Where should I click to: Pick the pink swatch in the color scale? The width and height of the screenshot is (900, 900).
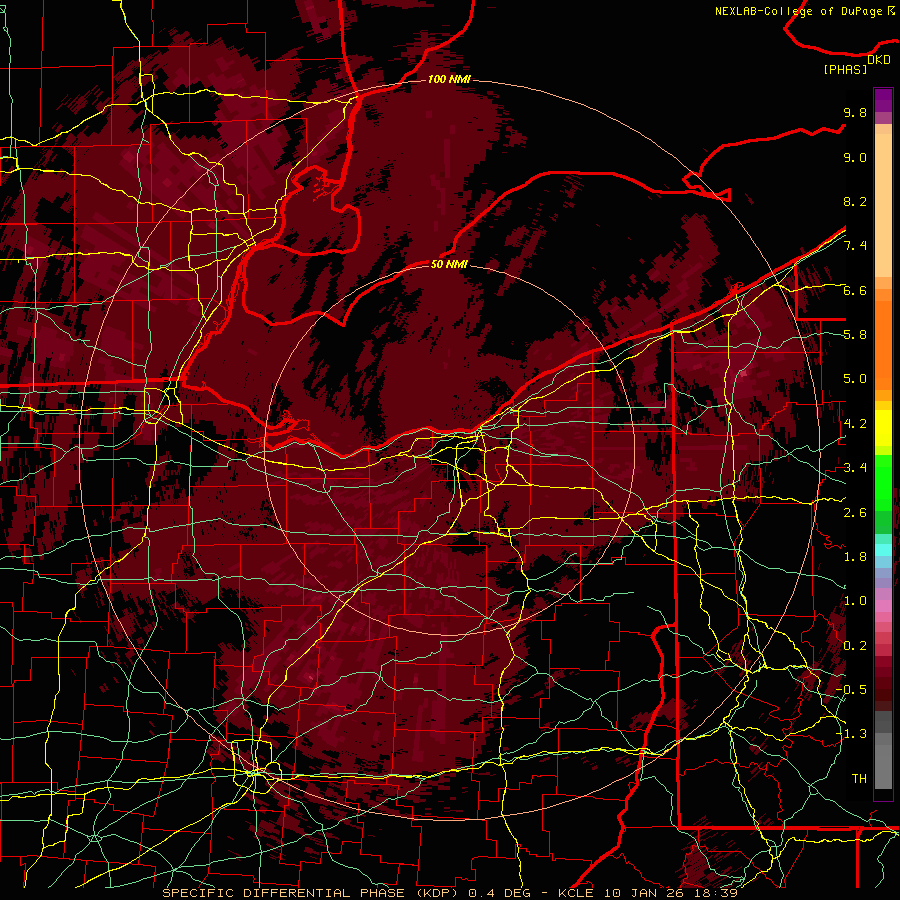coord(883,605)
